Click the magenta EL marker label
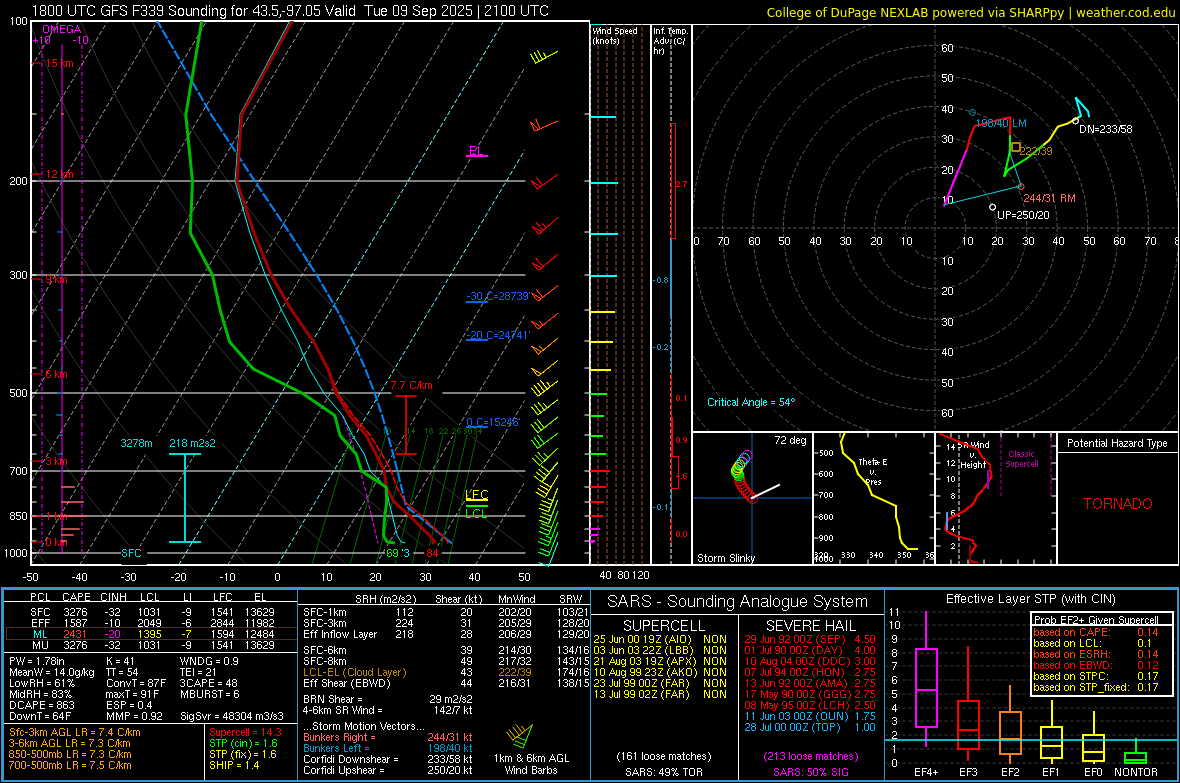Screen dimensions: 1180x783 475,151
